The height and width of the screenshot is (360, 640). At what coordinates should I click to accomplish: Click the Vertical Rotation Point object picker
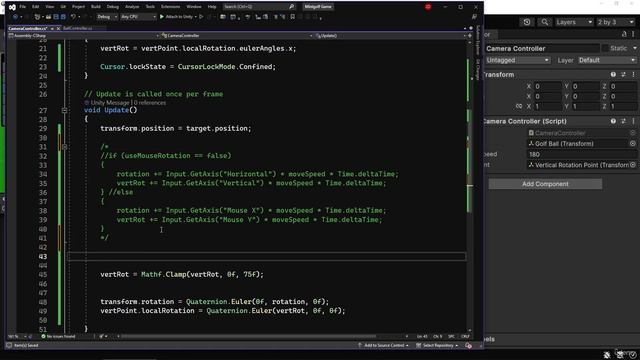(x=633, y=165)
